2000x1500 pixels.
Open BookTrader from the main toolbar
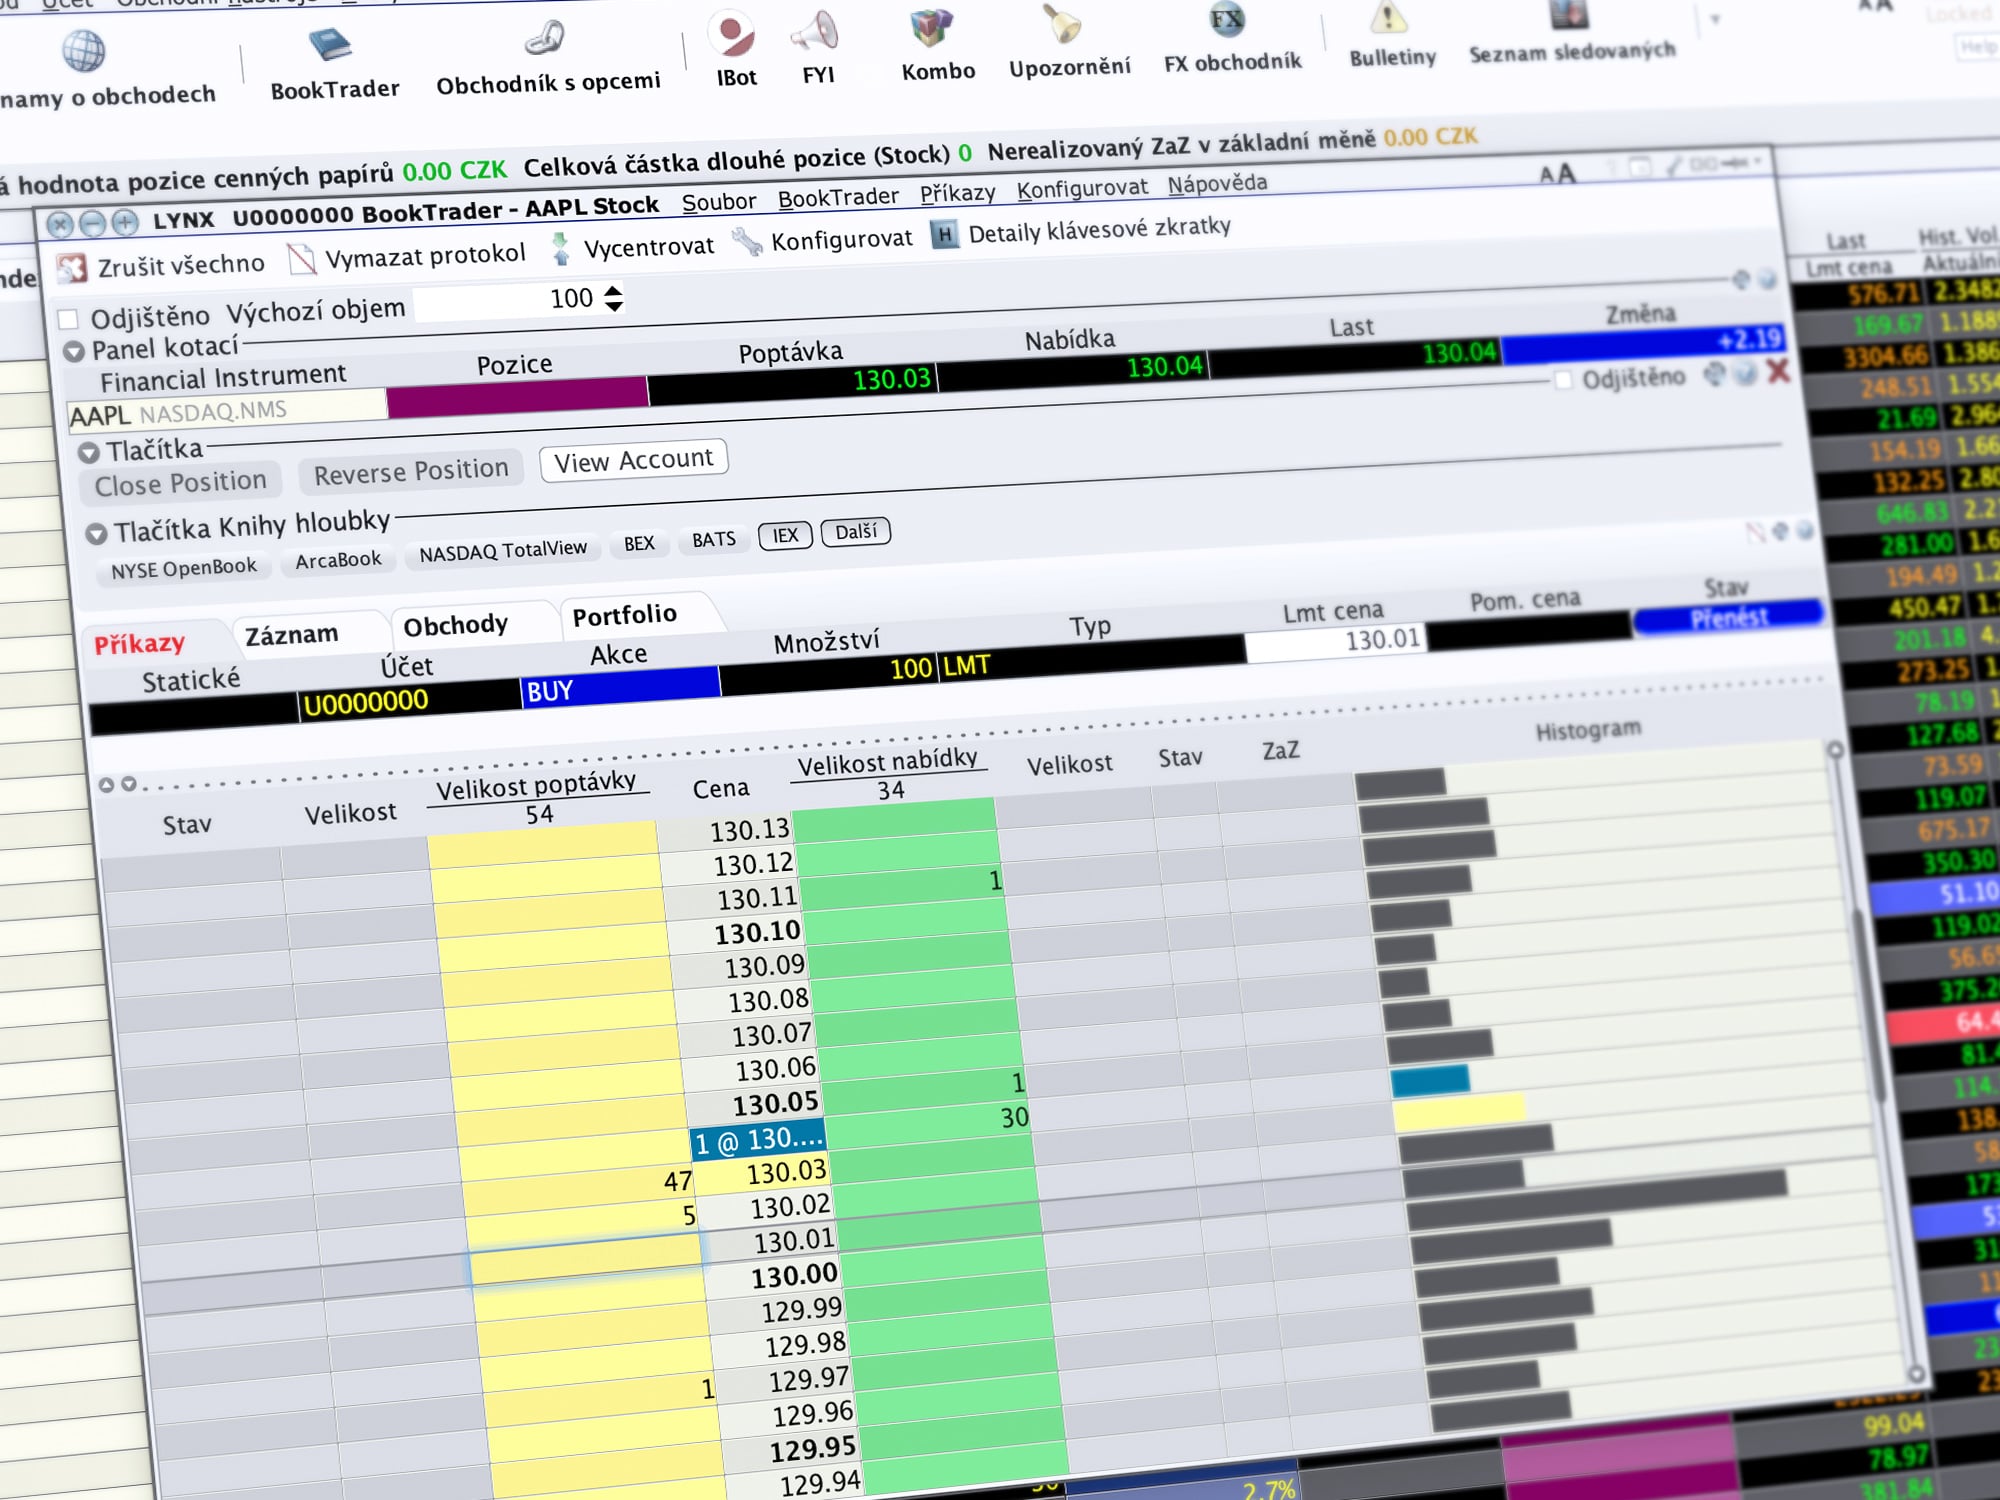point(333,64)
